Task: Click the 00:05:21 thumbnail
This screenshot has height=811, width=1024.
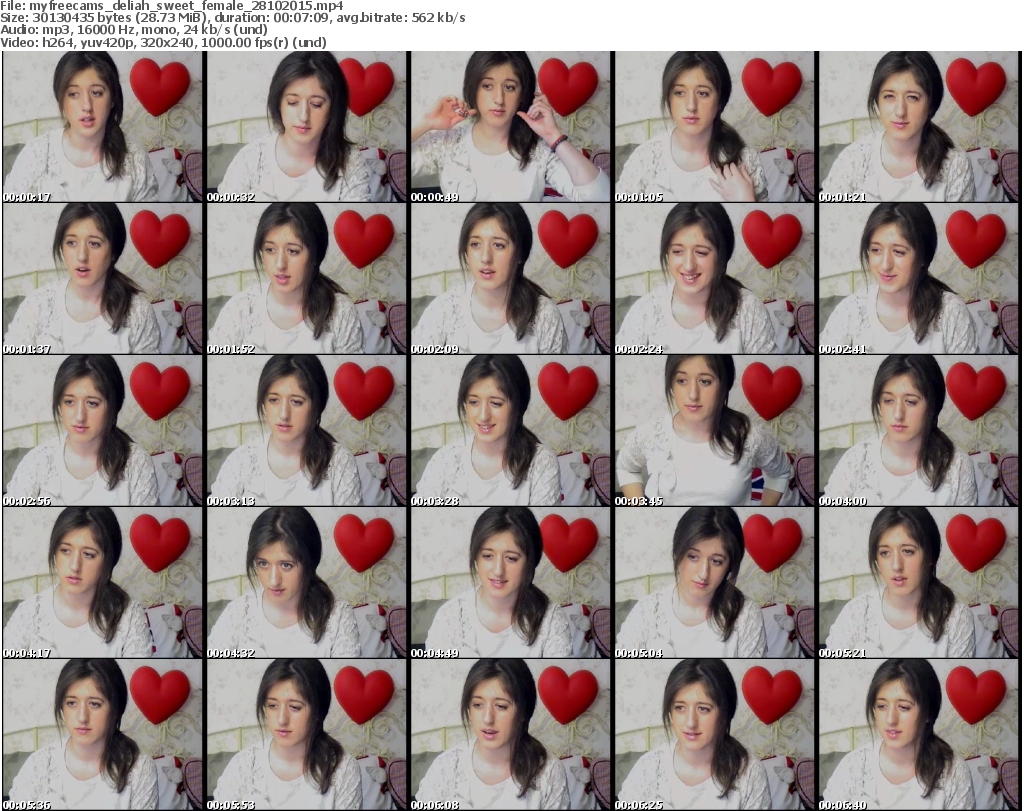Action: [x=919, y=583]
